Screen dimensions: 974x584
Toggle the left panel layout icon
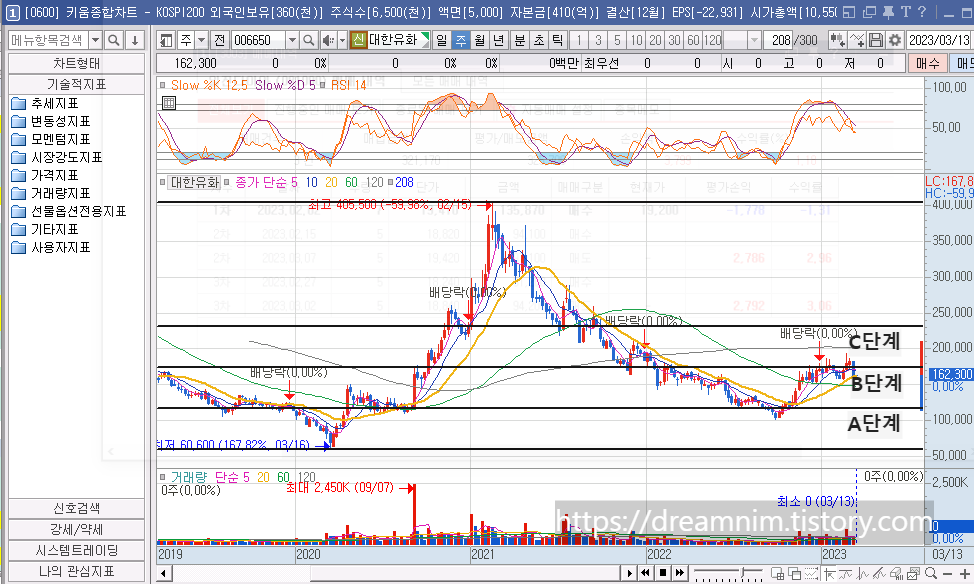(x=166, y=40)
